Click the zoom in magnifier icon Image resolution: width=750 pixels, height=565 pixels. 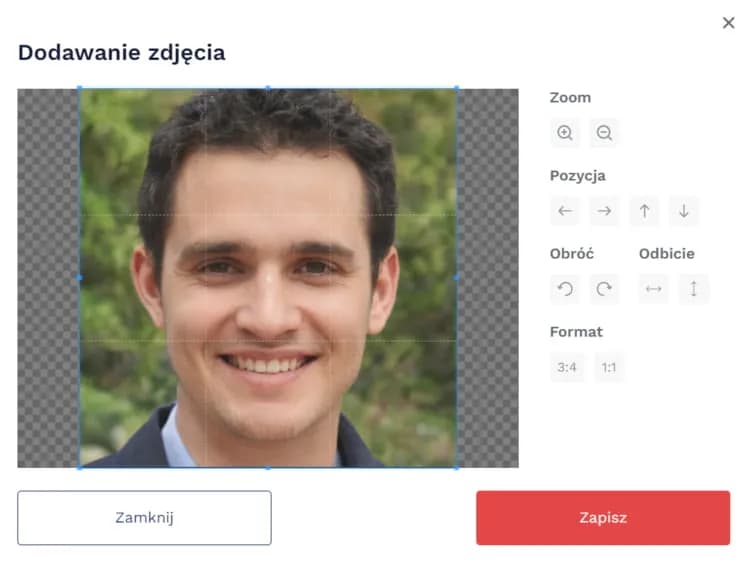565,133
